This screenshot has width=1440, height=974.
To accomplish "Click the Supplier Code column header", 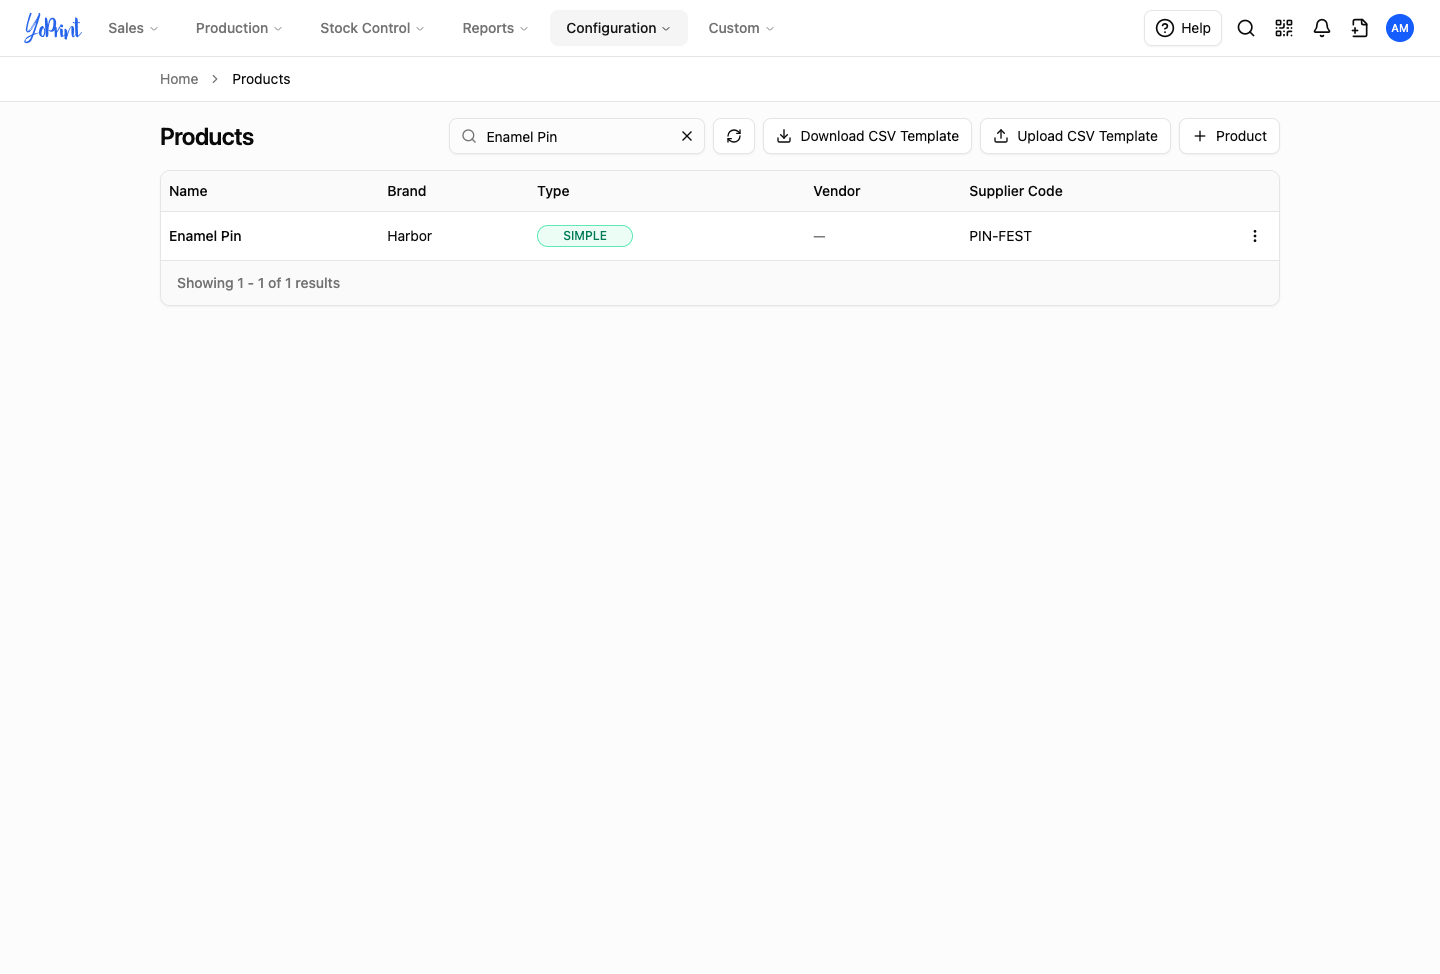I will [x=1016, y=191].
